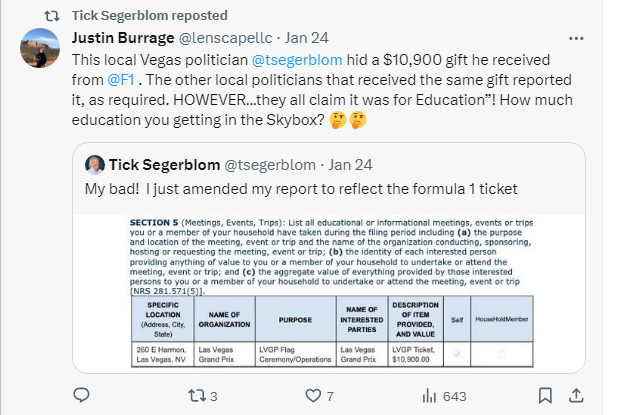Screen dimensions: 619x415
Task: Open the Section 5 document image
Action: tap(330, 290)
